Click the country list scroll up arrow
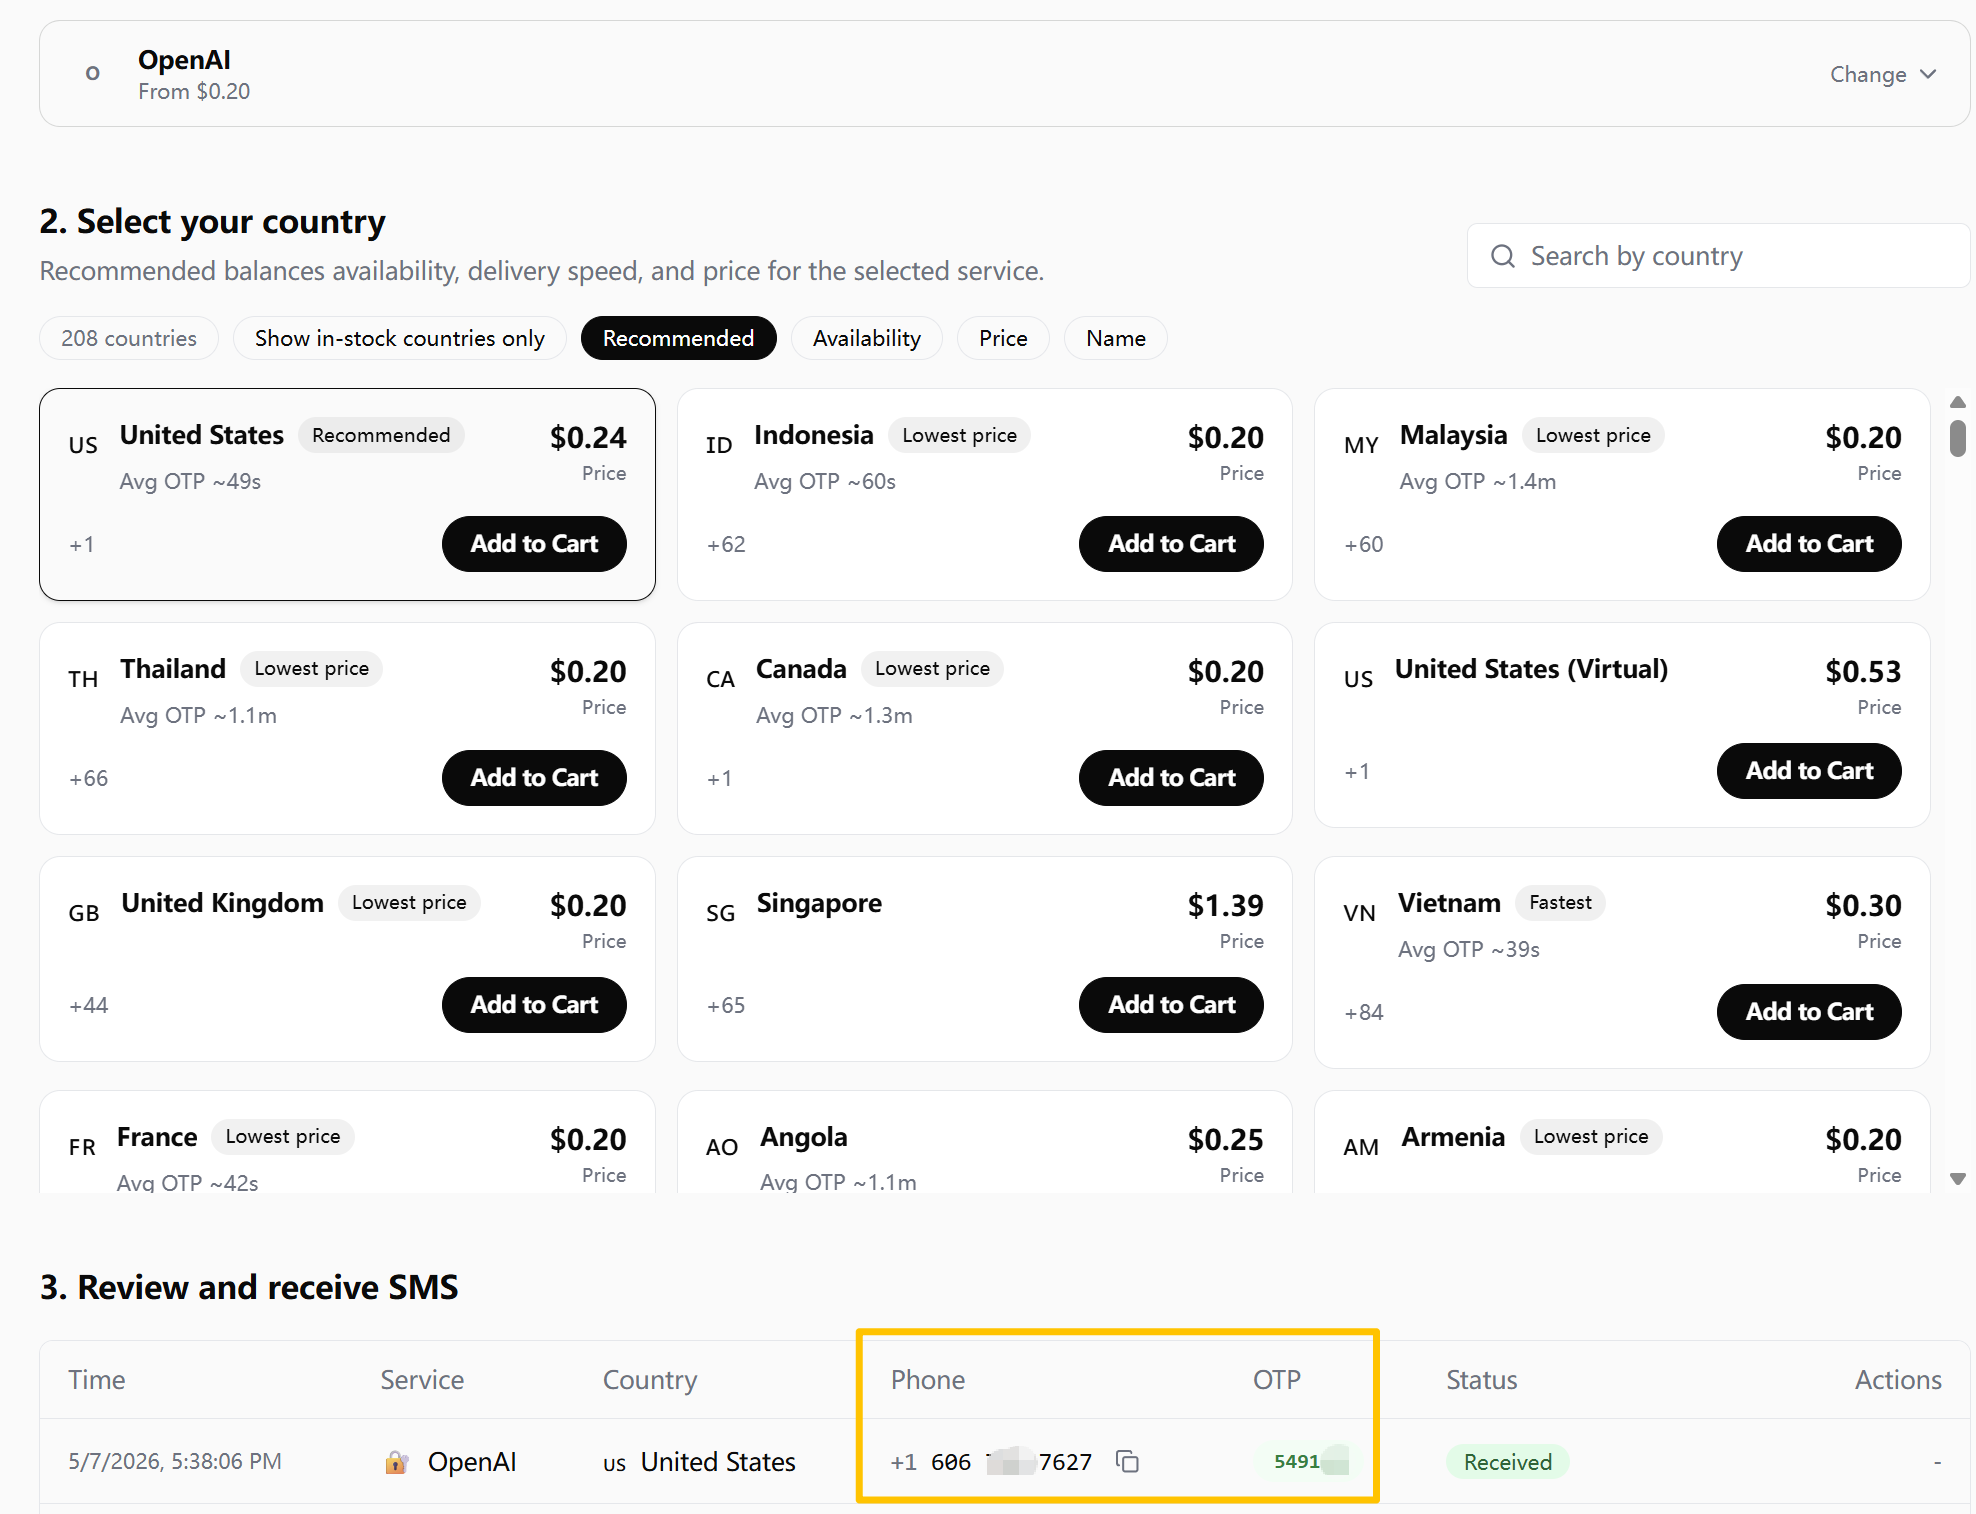The height and width of the screenshot is (1514, 1976). [1958, 402]
